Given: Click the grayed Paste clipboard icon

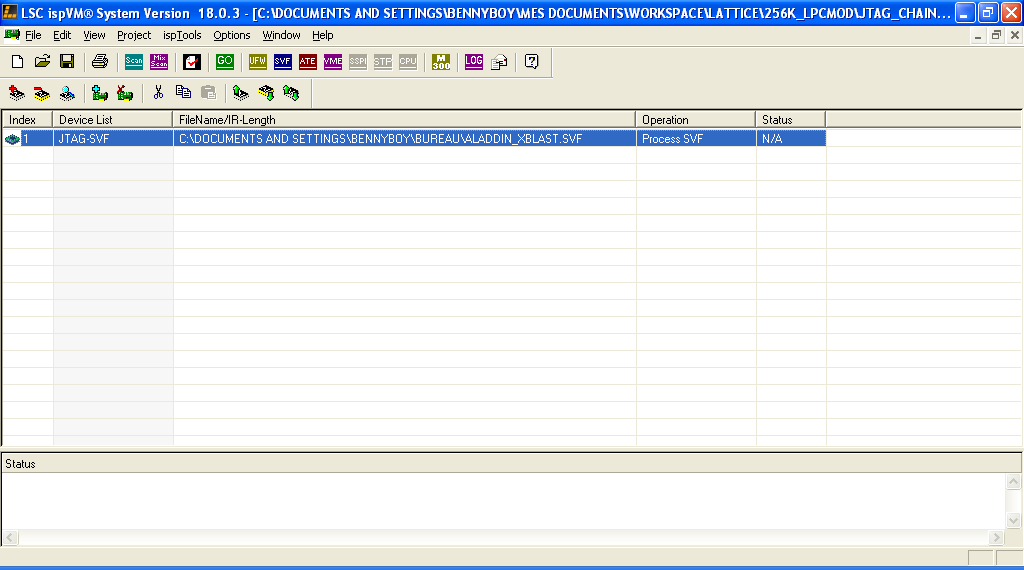Looking at the screenshot, I should 208,93.
